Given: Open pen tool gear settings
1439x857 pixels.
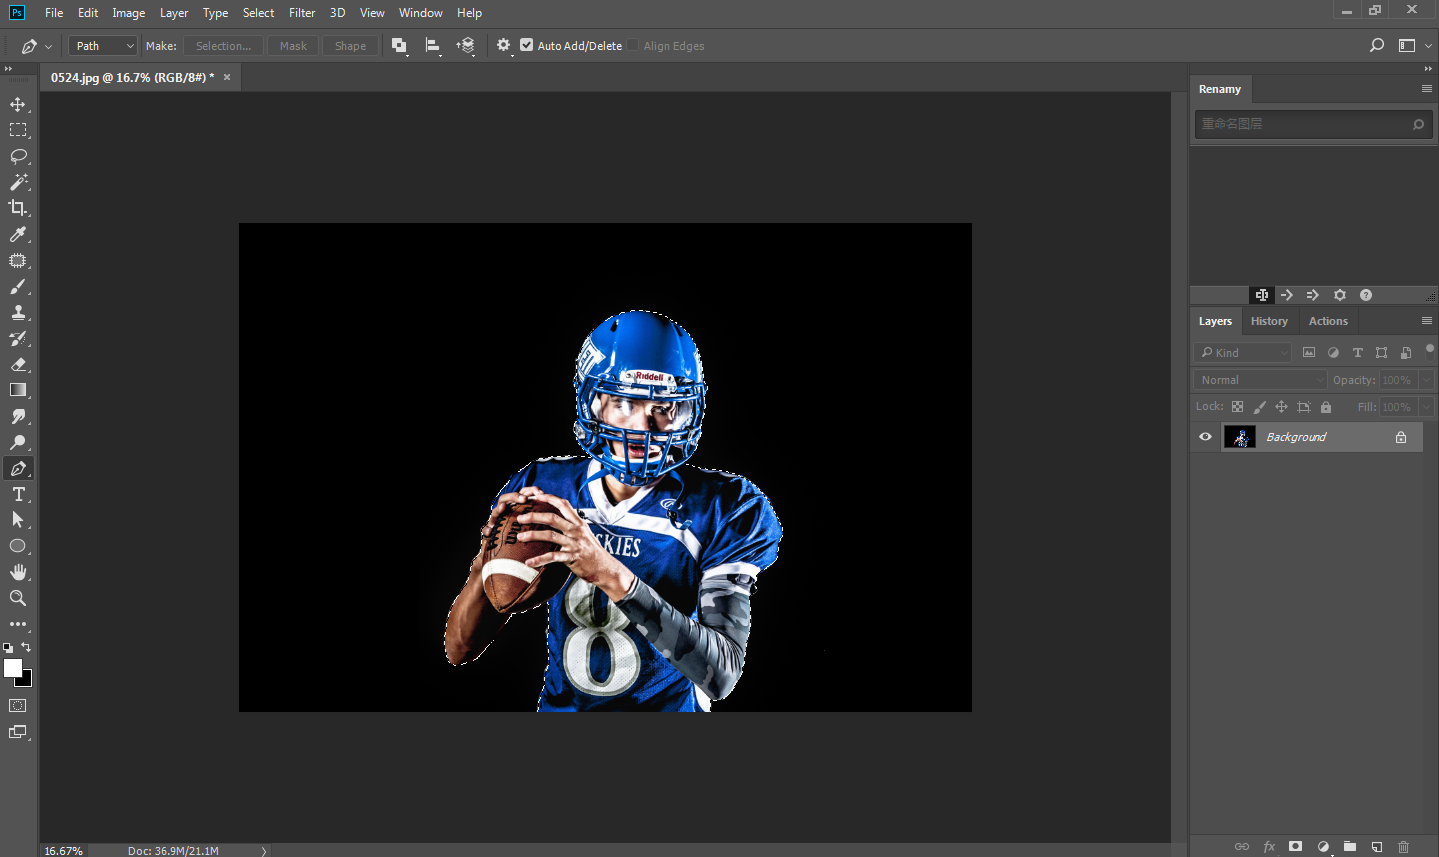Looking at the screenshot, I should pos(504,46).
